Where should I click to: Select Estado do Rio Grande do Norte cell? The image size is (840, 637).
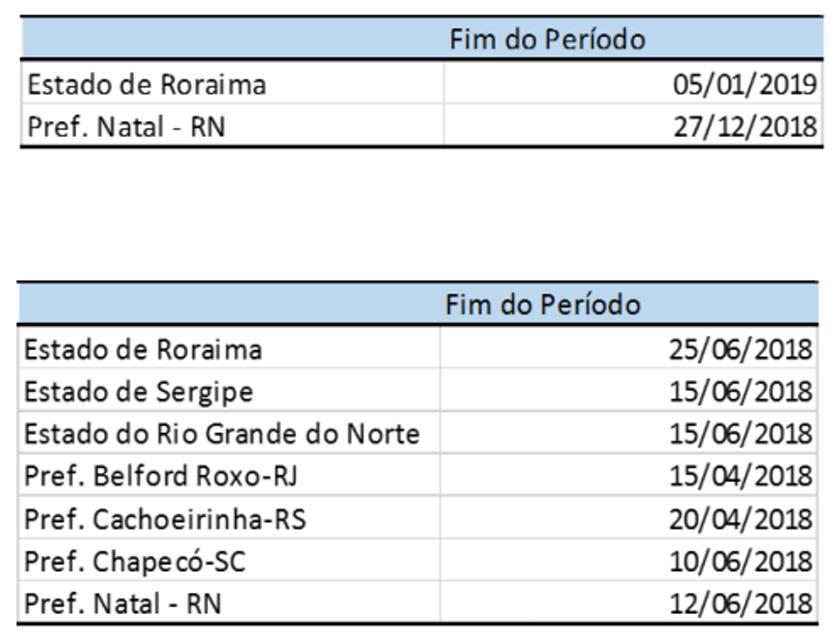pos(222,434)
